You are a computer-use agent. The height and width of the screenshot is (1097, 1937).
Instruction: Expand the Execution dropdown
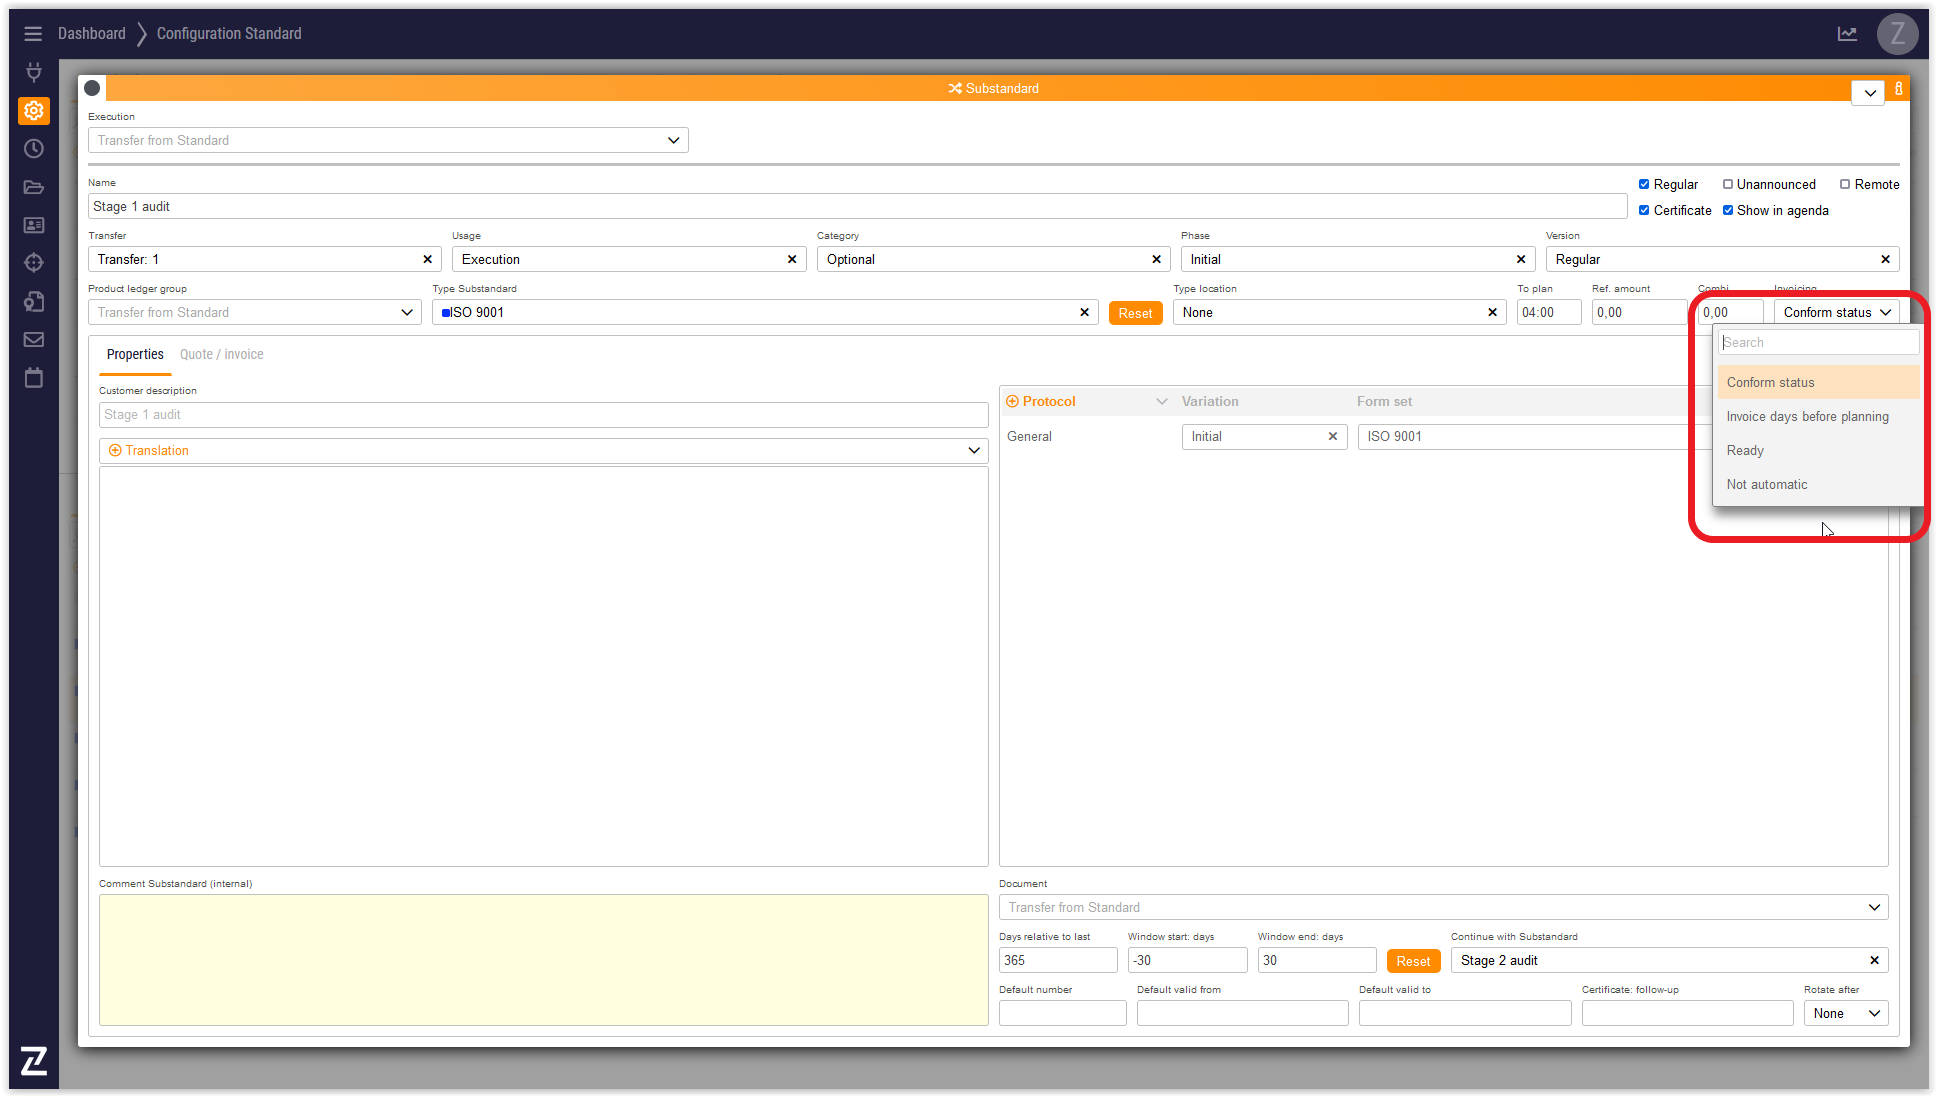click(388, 141)
